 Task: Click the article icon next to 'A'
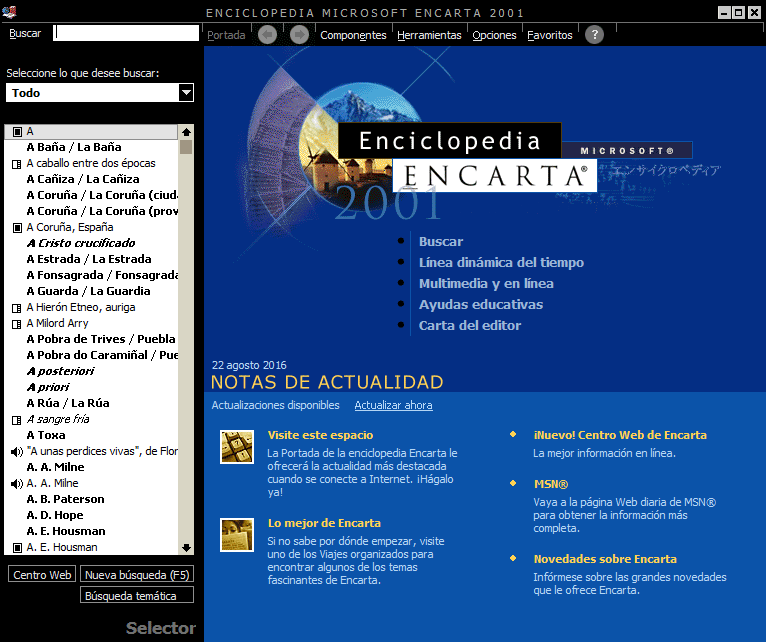[17, 132]
